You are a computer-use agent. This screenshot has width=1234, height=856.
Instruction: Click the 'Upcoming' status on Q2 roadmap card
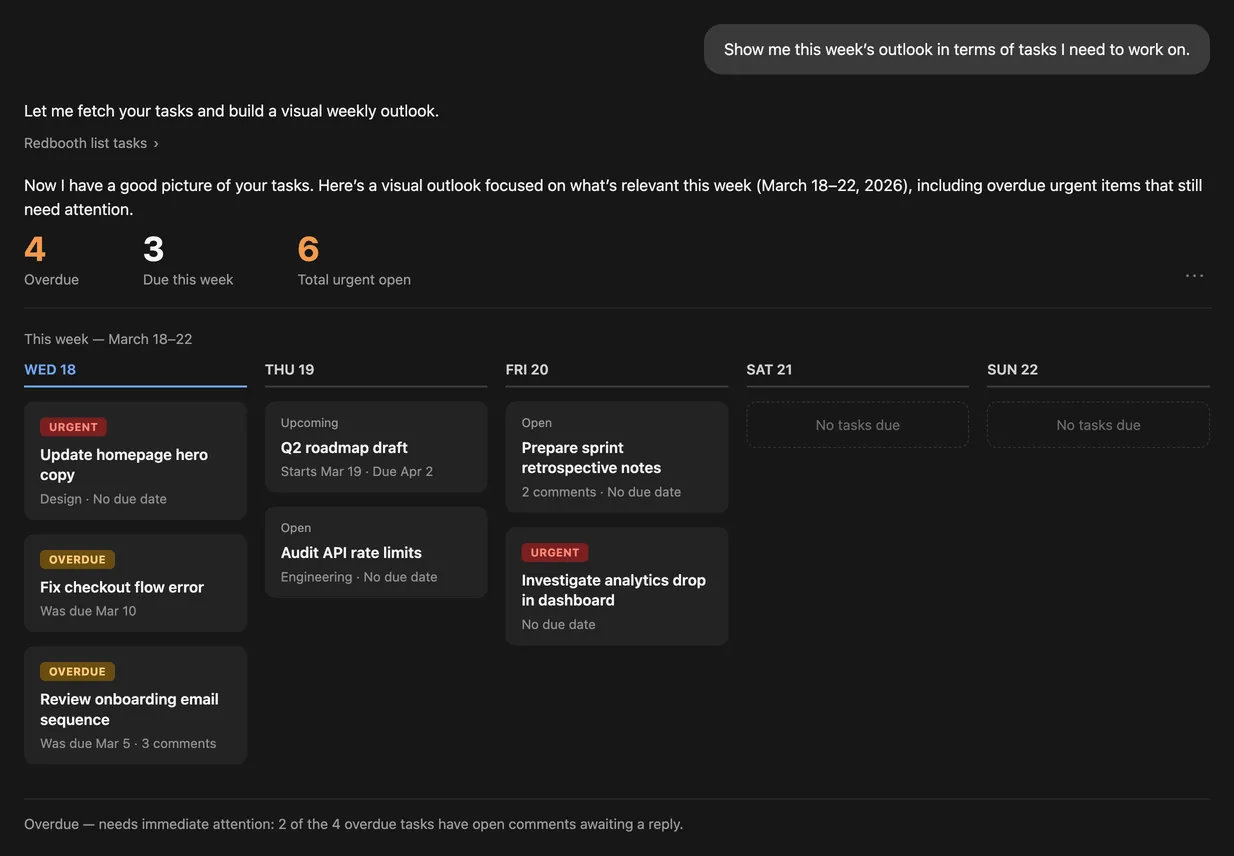pyautogui.click(x=309, y=423)
